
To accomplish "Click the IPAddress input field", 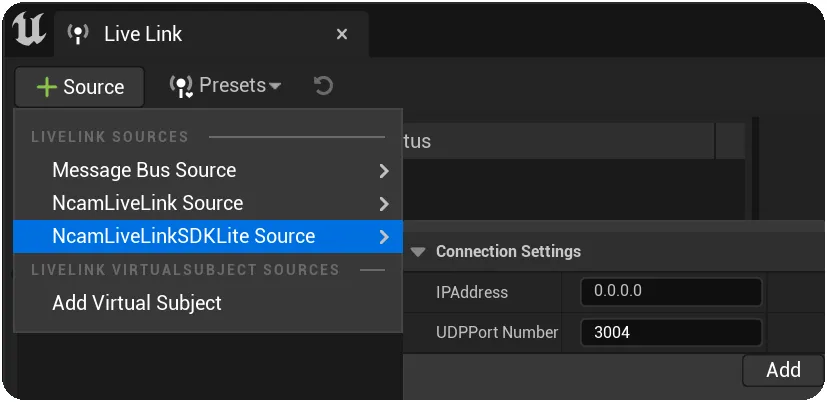I will click(x=671, y=292).
